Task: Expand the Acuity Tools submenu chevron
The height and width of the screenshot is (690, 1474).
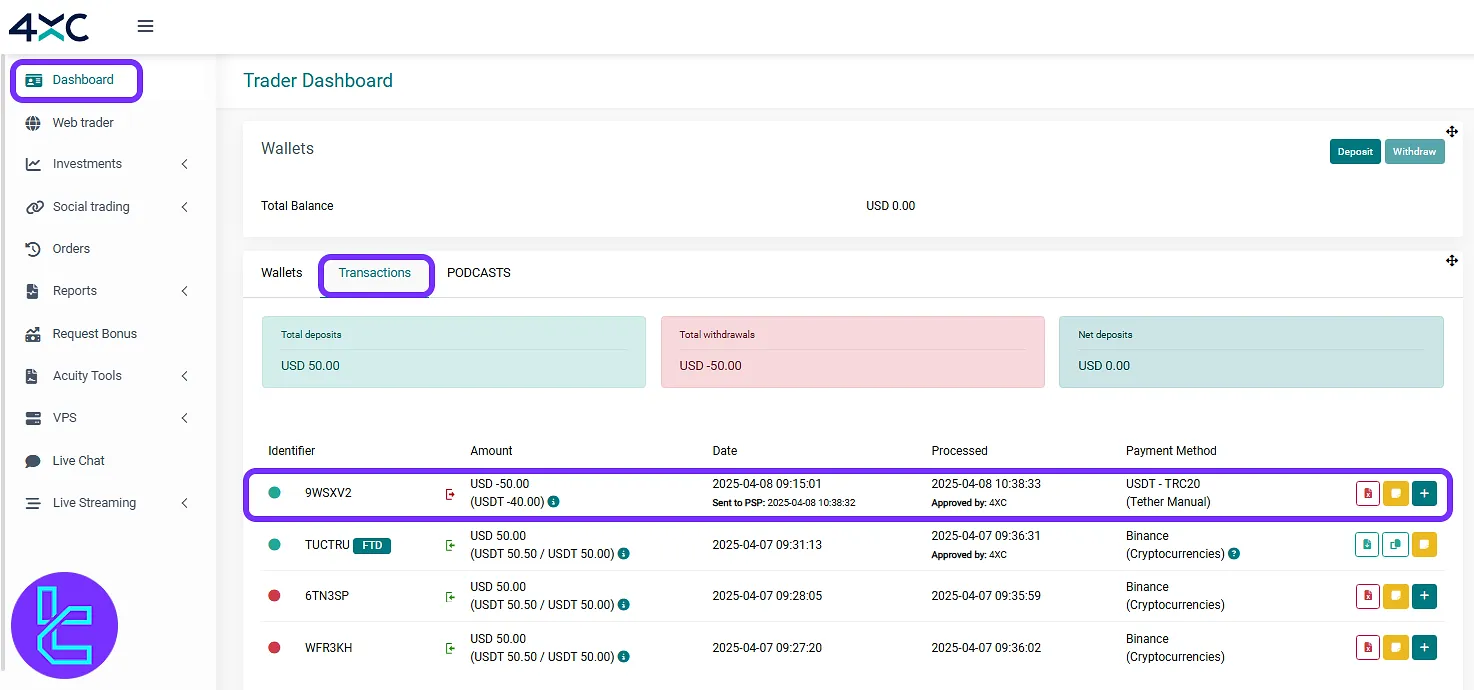Action: tap(185, 376)
